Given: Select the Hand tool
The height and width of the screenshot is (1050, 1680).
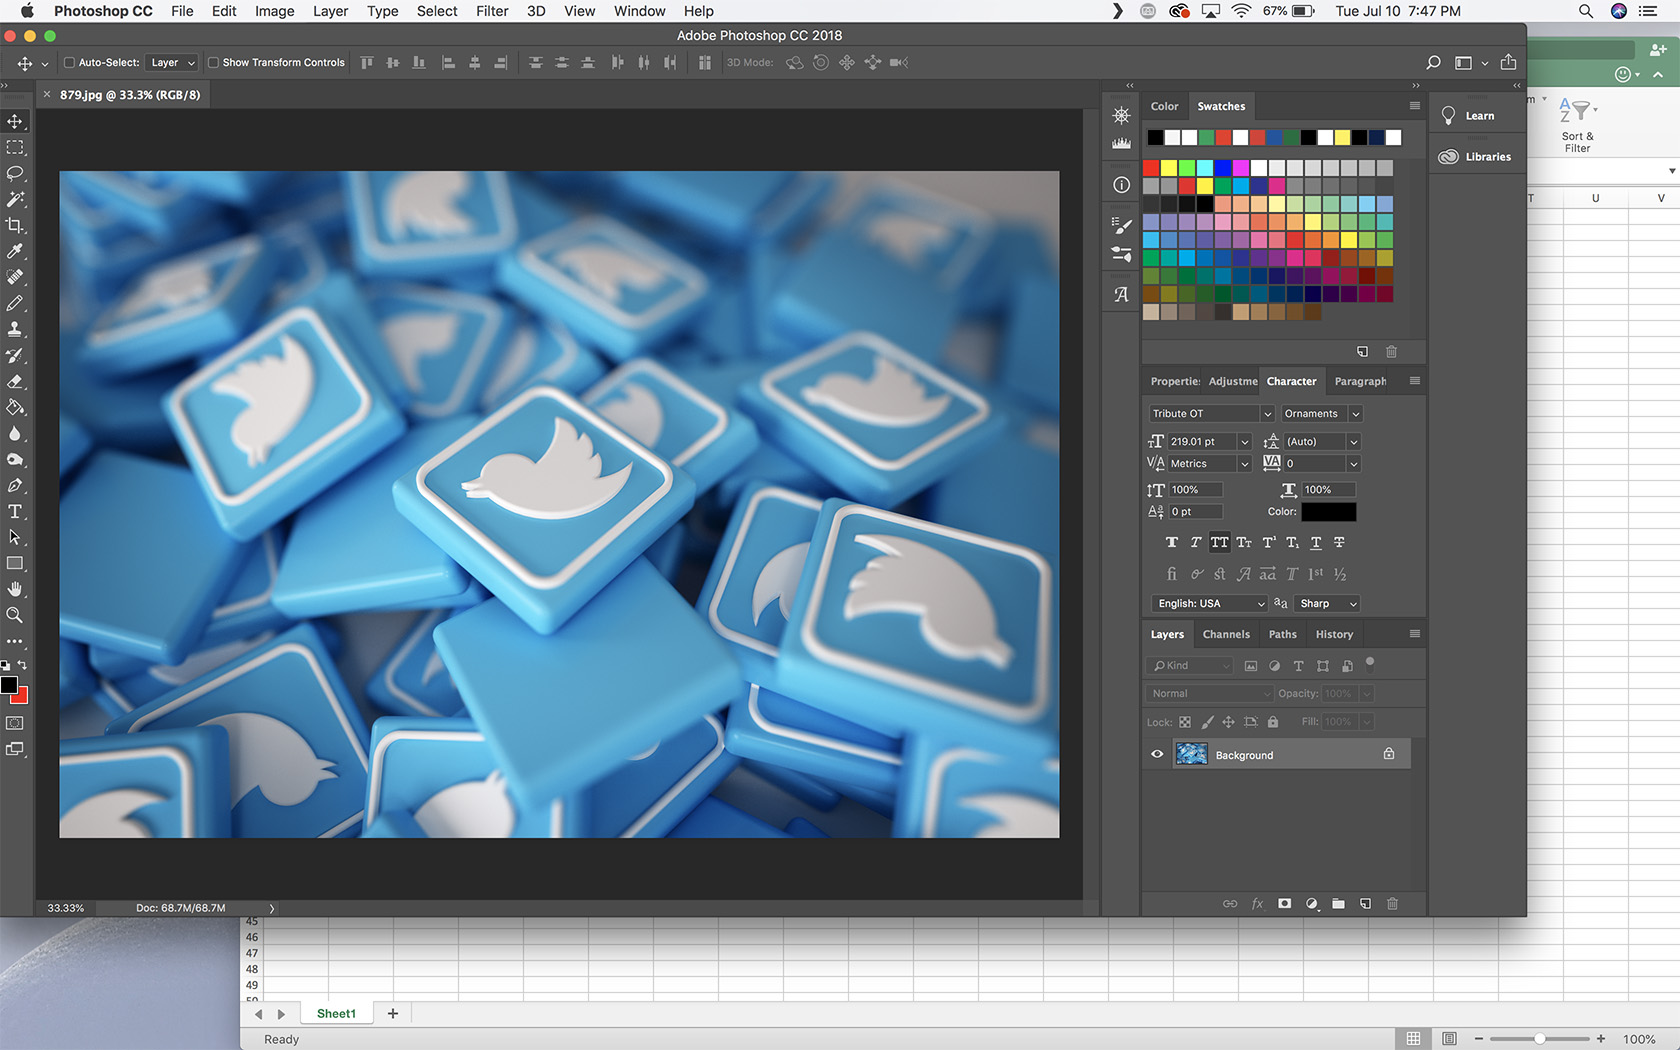Looking at the screenshot, I should click(15, 589).
